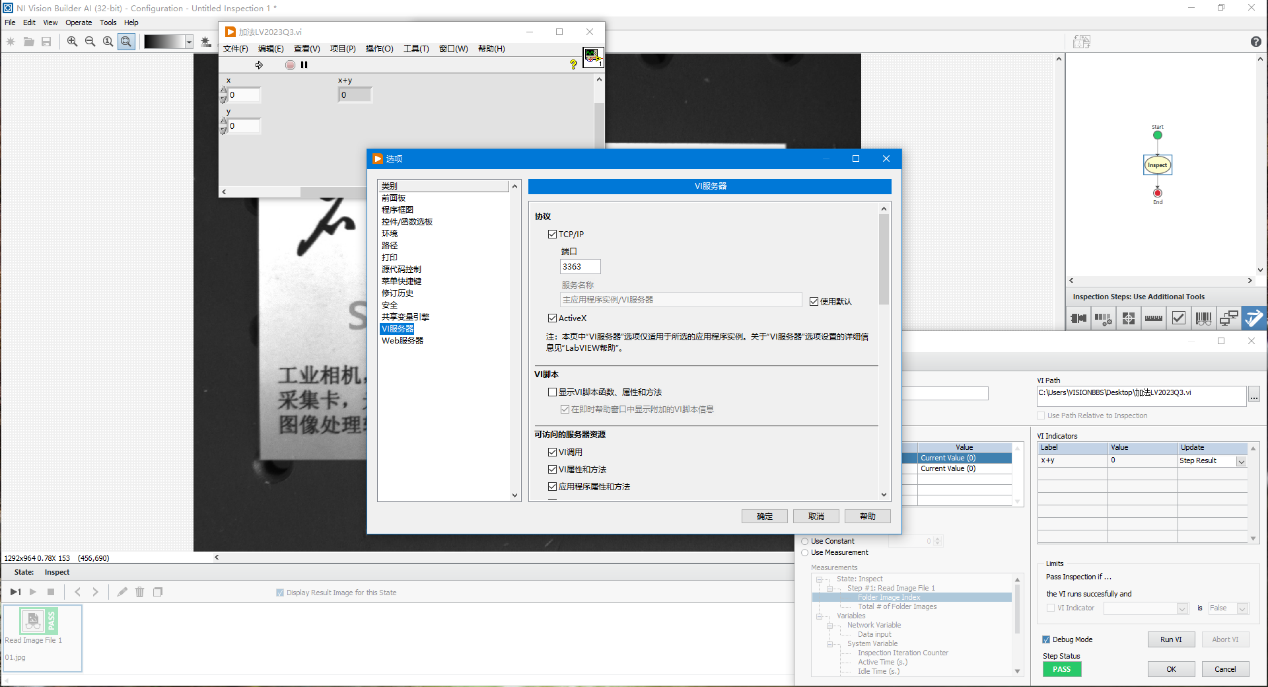
Task: Open the Operate menu in Vision Builder
Action: point(78,22)
